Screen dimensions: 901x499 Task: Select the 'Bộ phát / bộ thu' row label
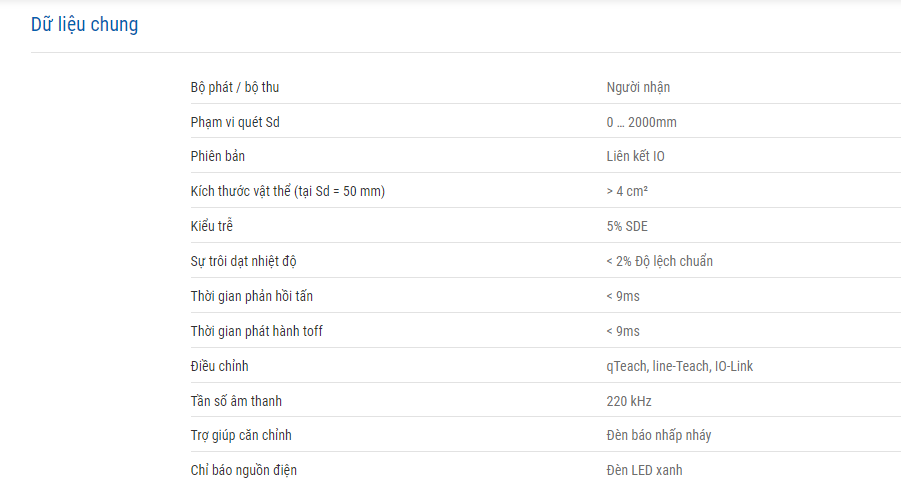tap(235, 87)
